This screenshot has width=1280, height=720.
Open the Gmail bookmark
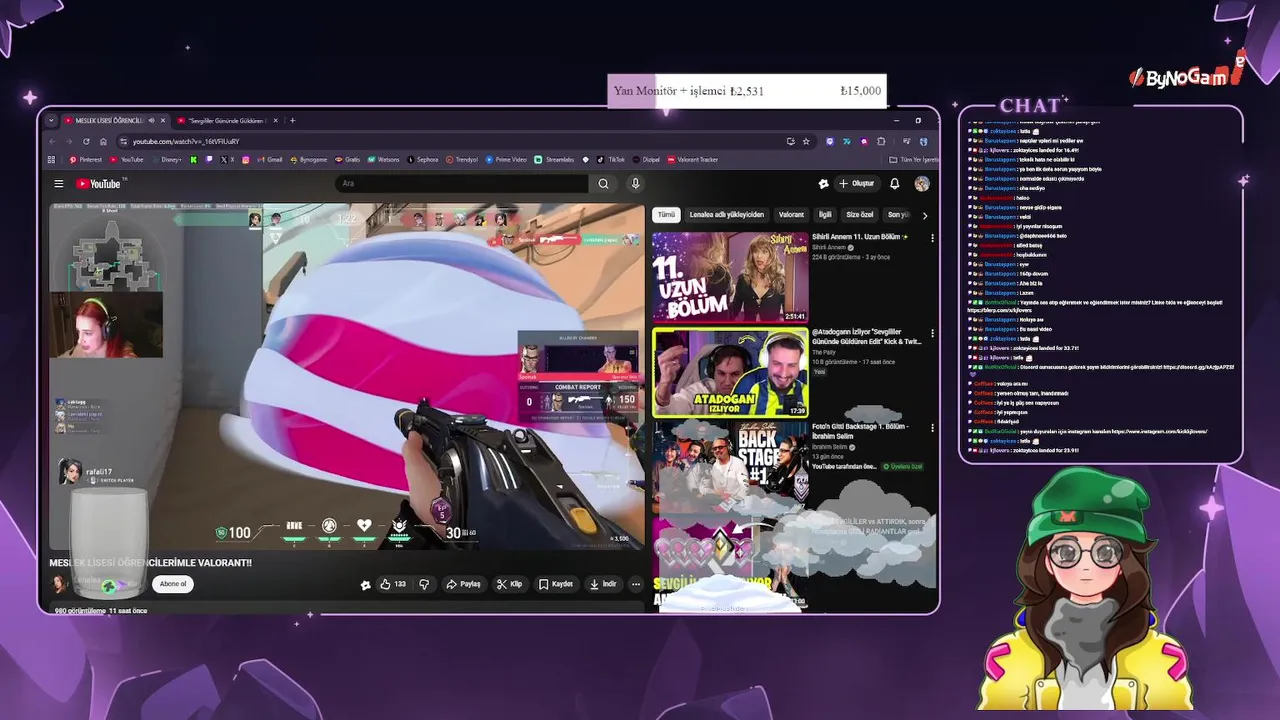268,160
